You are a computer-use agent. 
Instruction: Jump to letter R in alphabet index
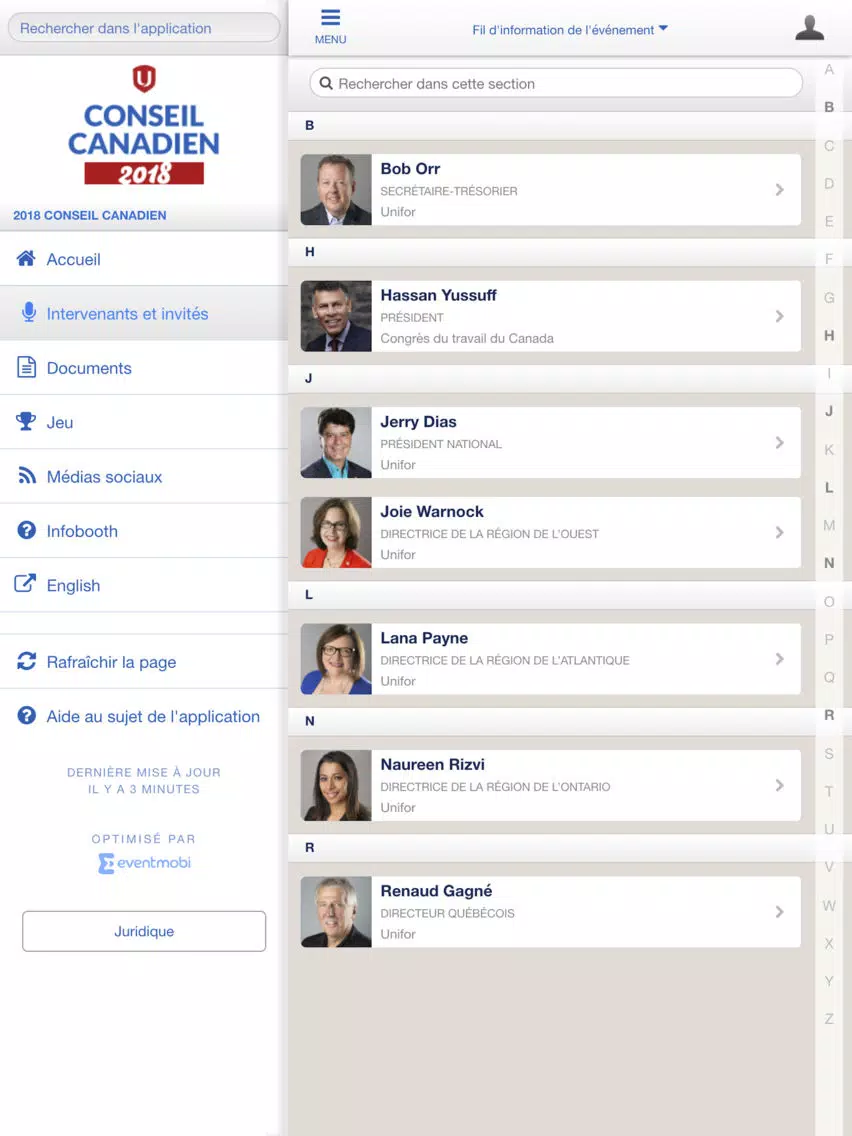pyautogui.click(x=829, y=715)
